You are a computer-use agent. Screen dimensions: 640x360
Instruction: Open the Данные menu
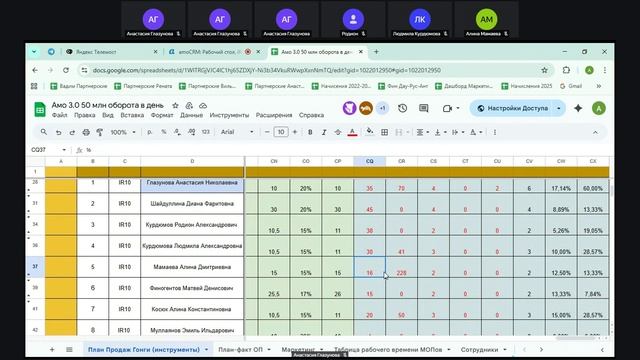[x=191, y=115]
